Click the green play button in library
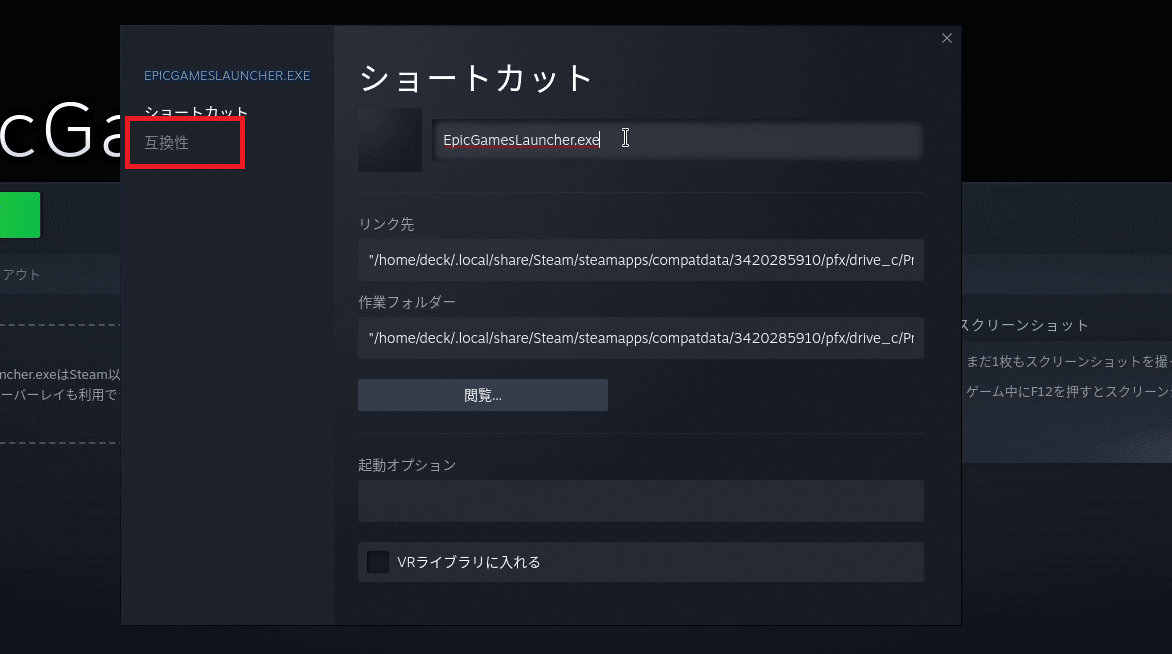Screen dimensions: 1172x654 point(19,215)
